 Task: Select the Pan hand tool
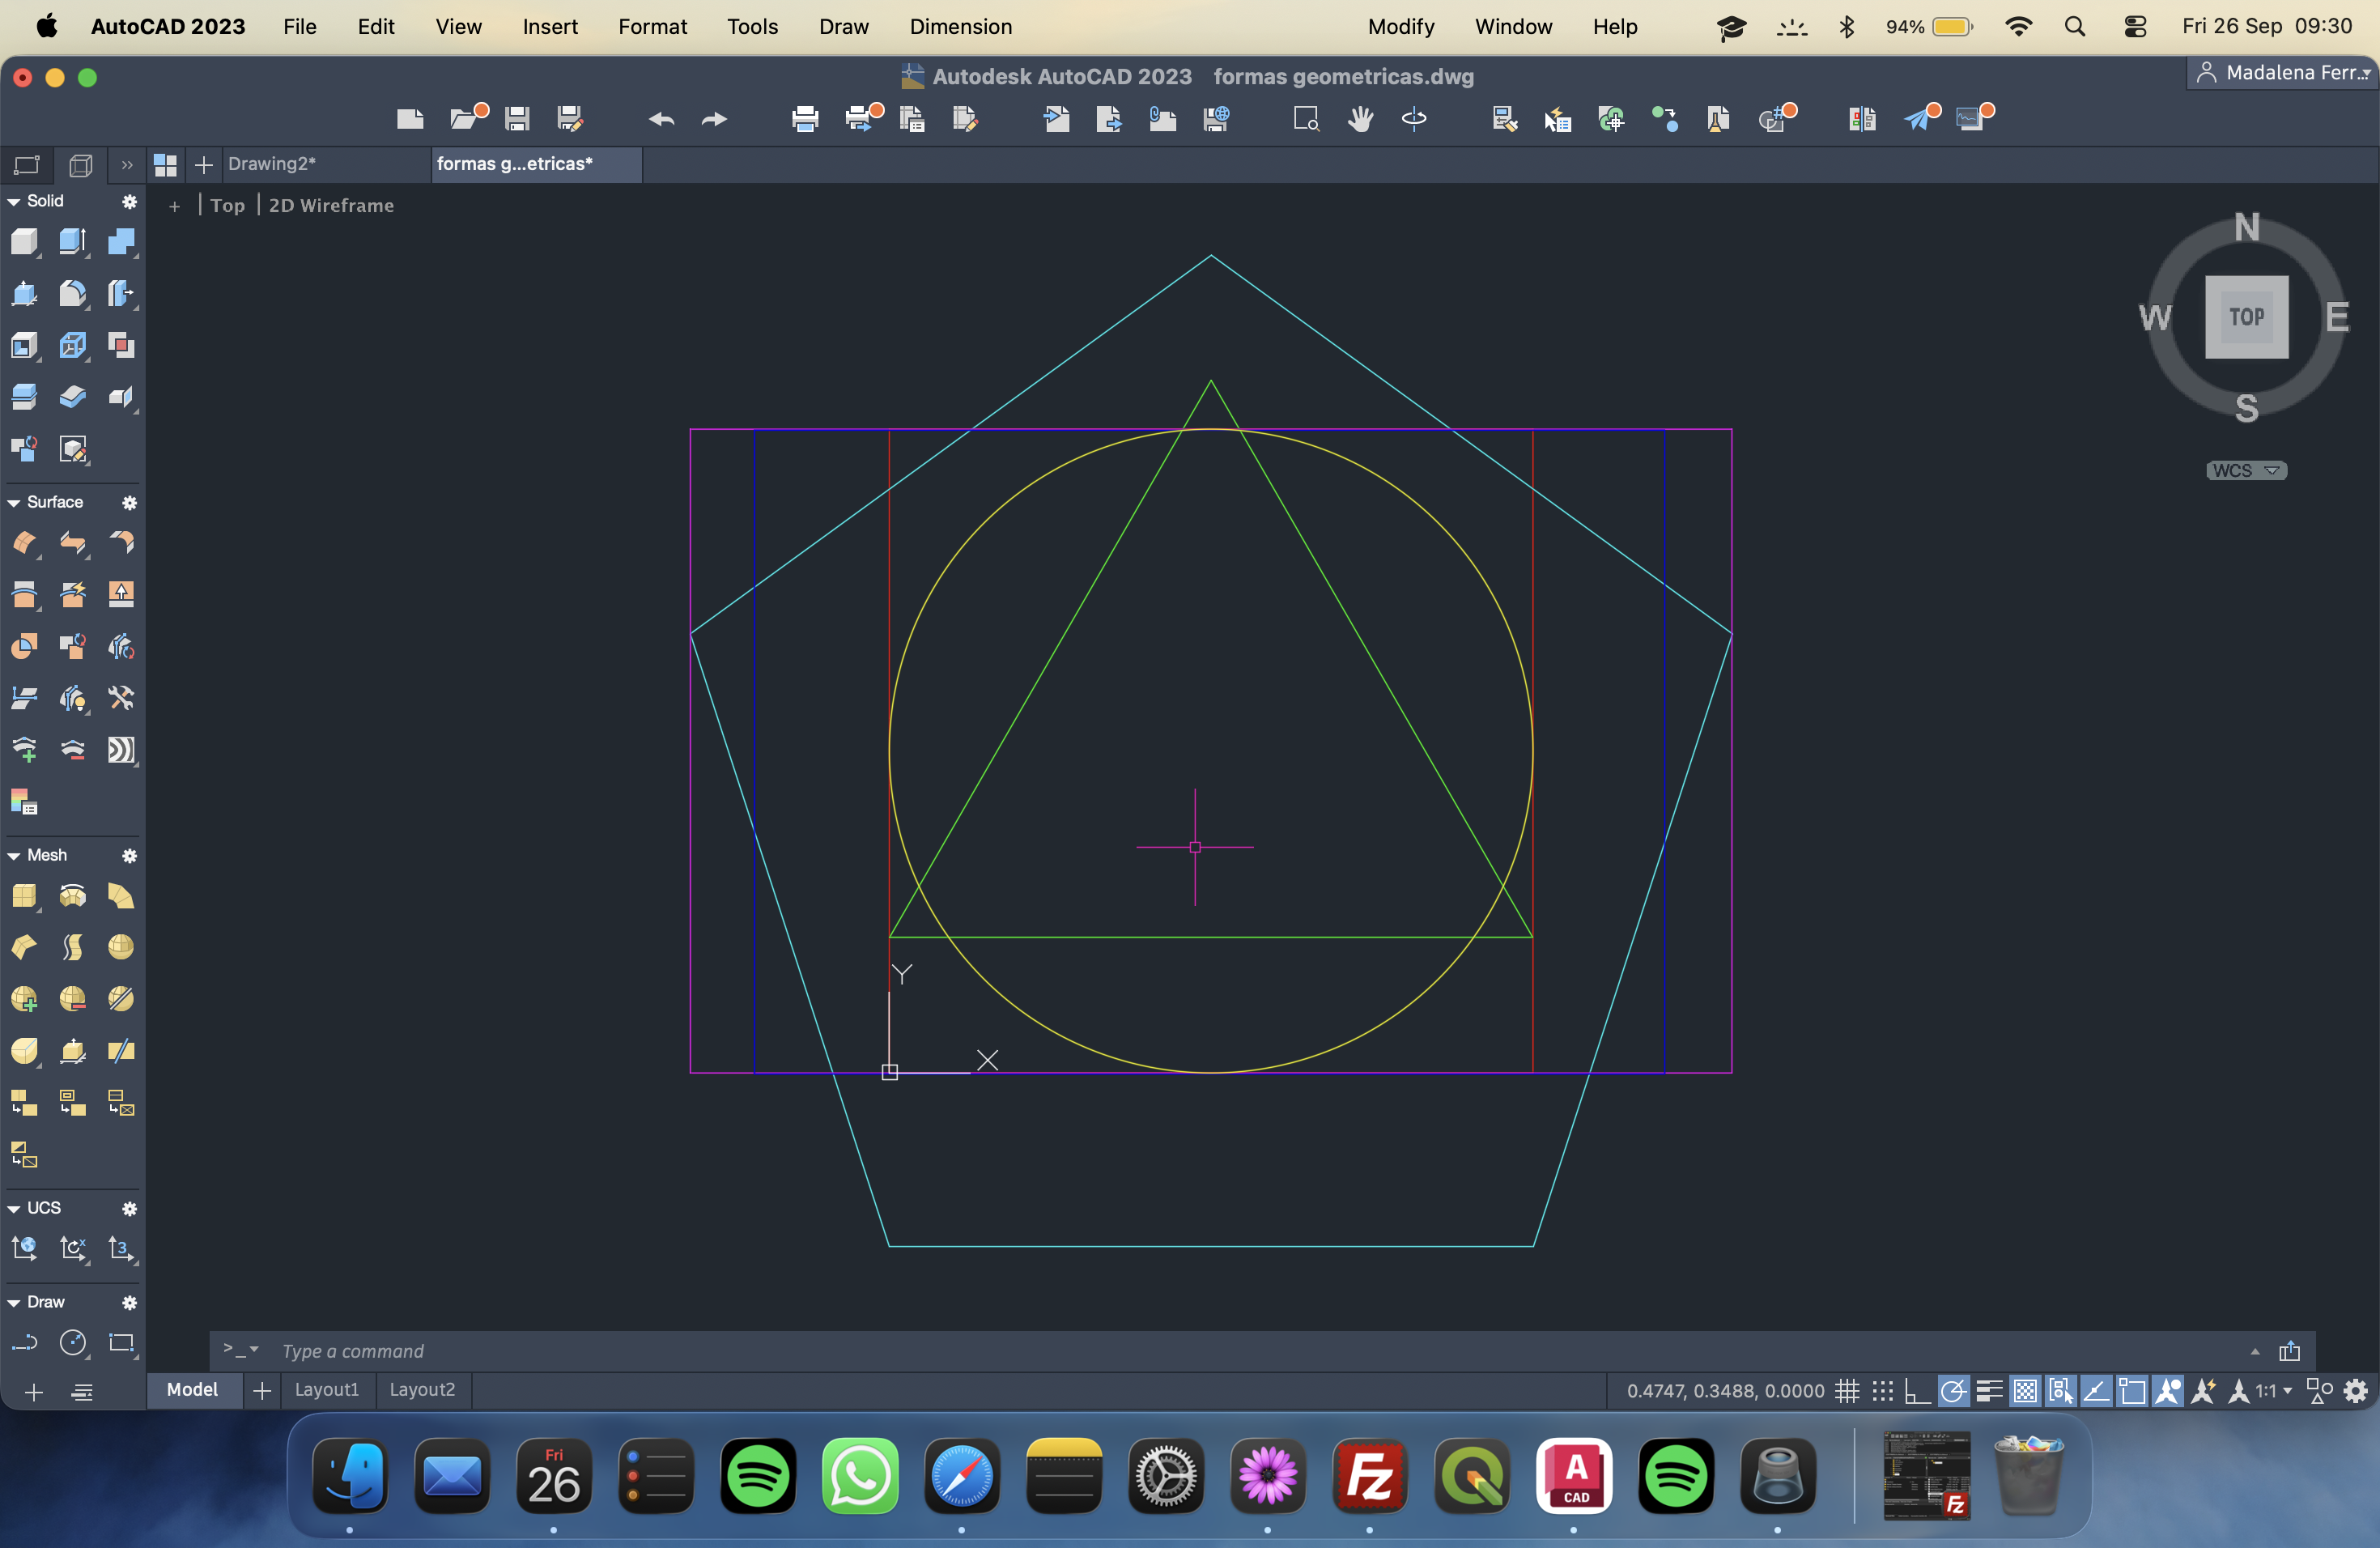click(1360, 120)
